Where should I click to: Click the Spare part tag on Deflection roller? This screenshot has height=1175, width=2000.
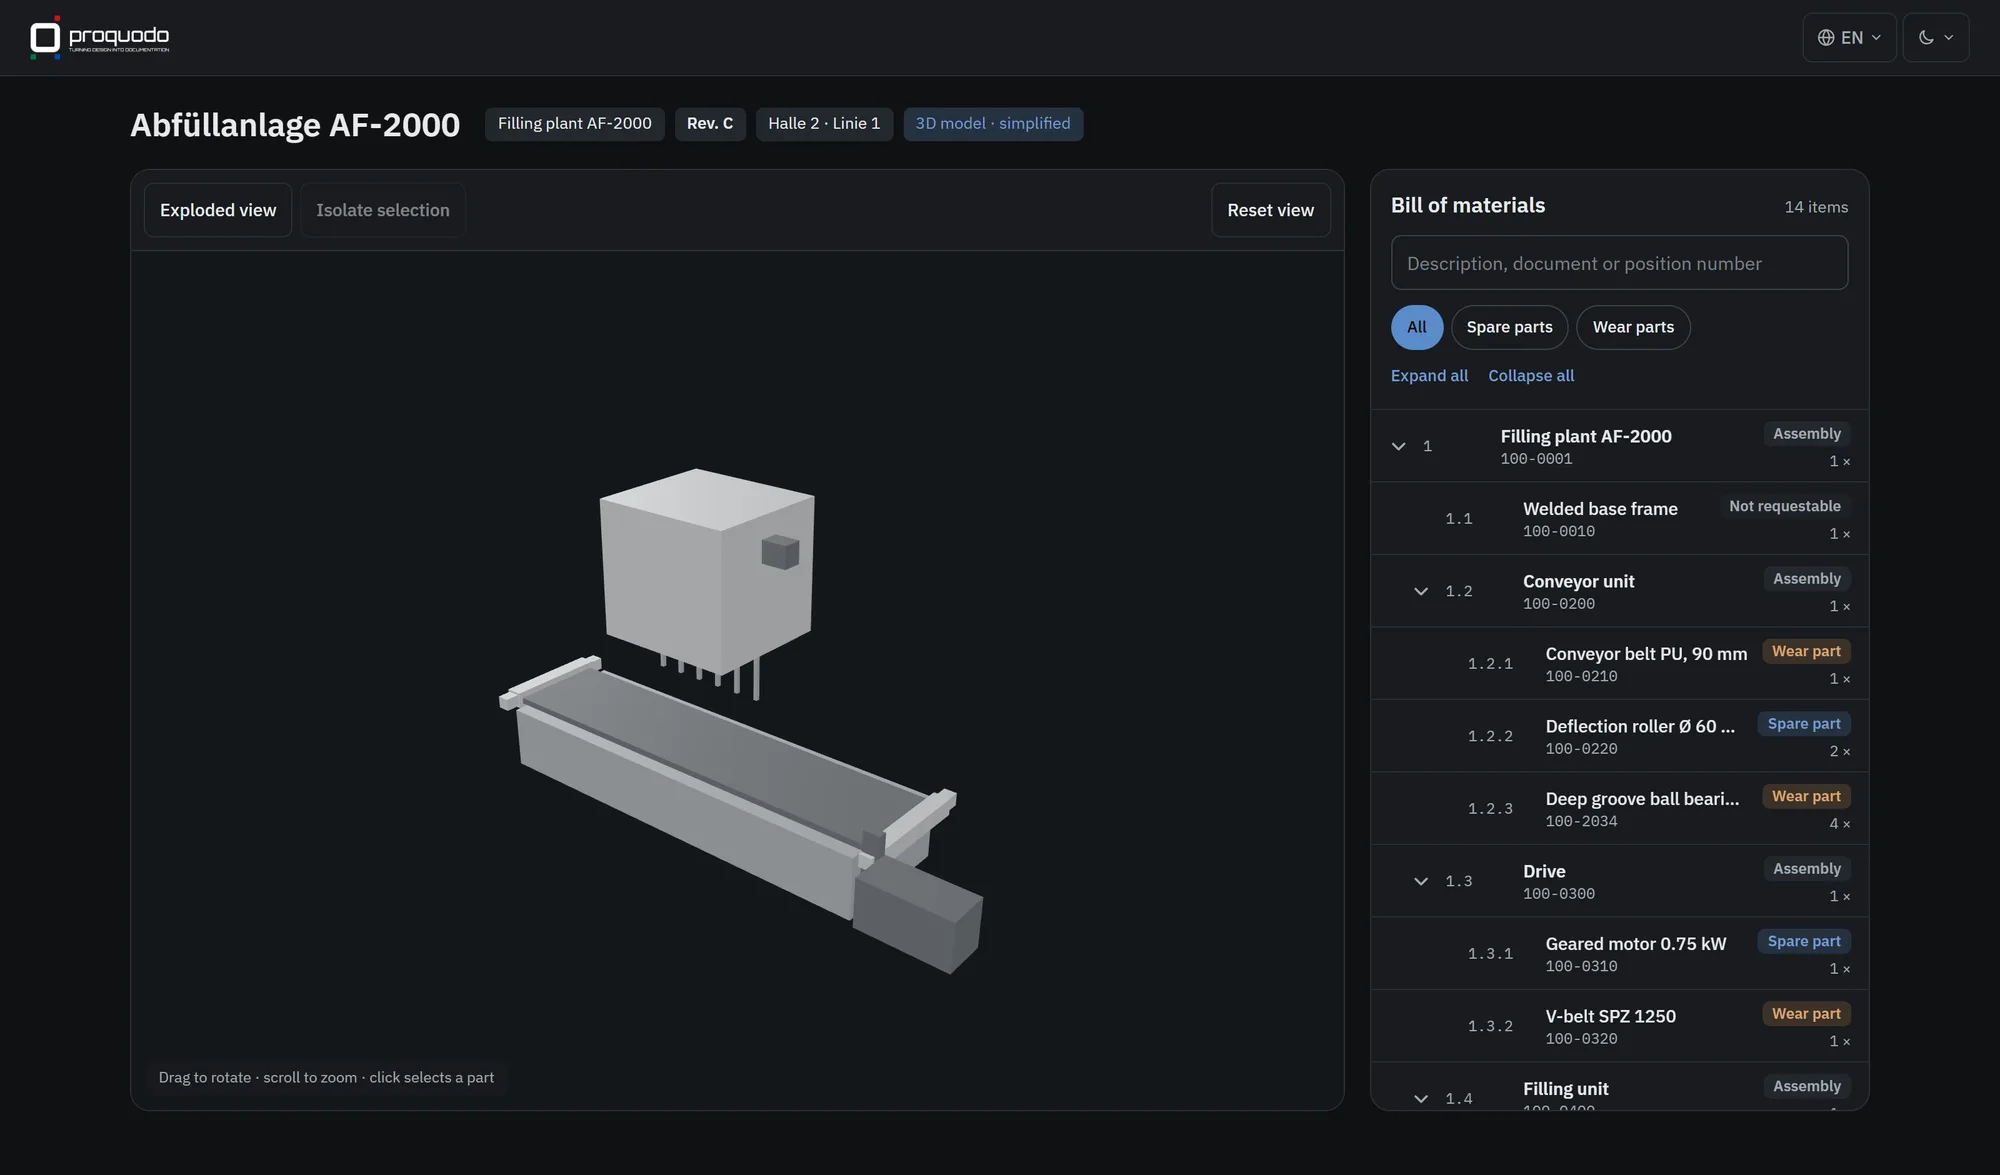coord(1804,724)
